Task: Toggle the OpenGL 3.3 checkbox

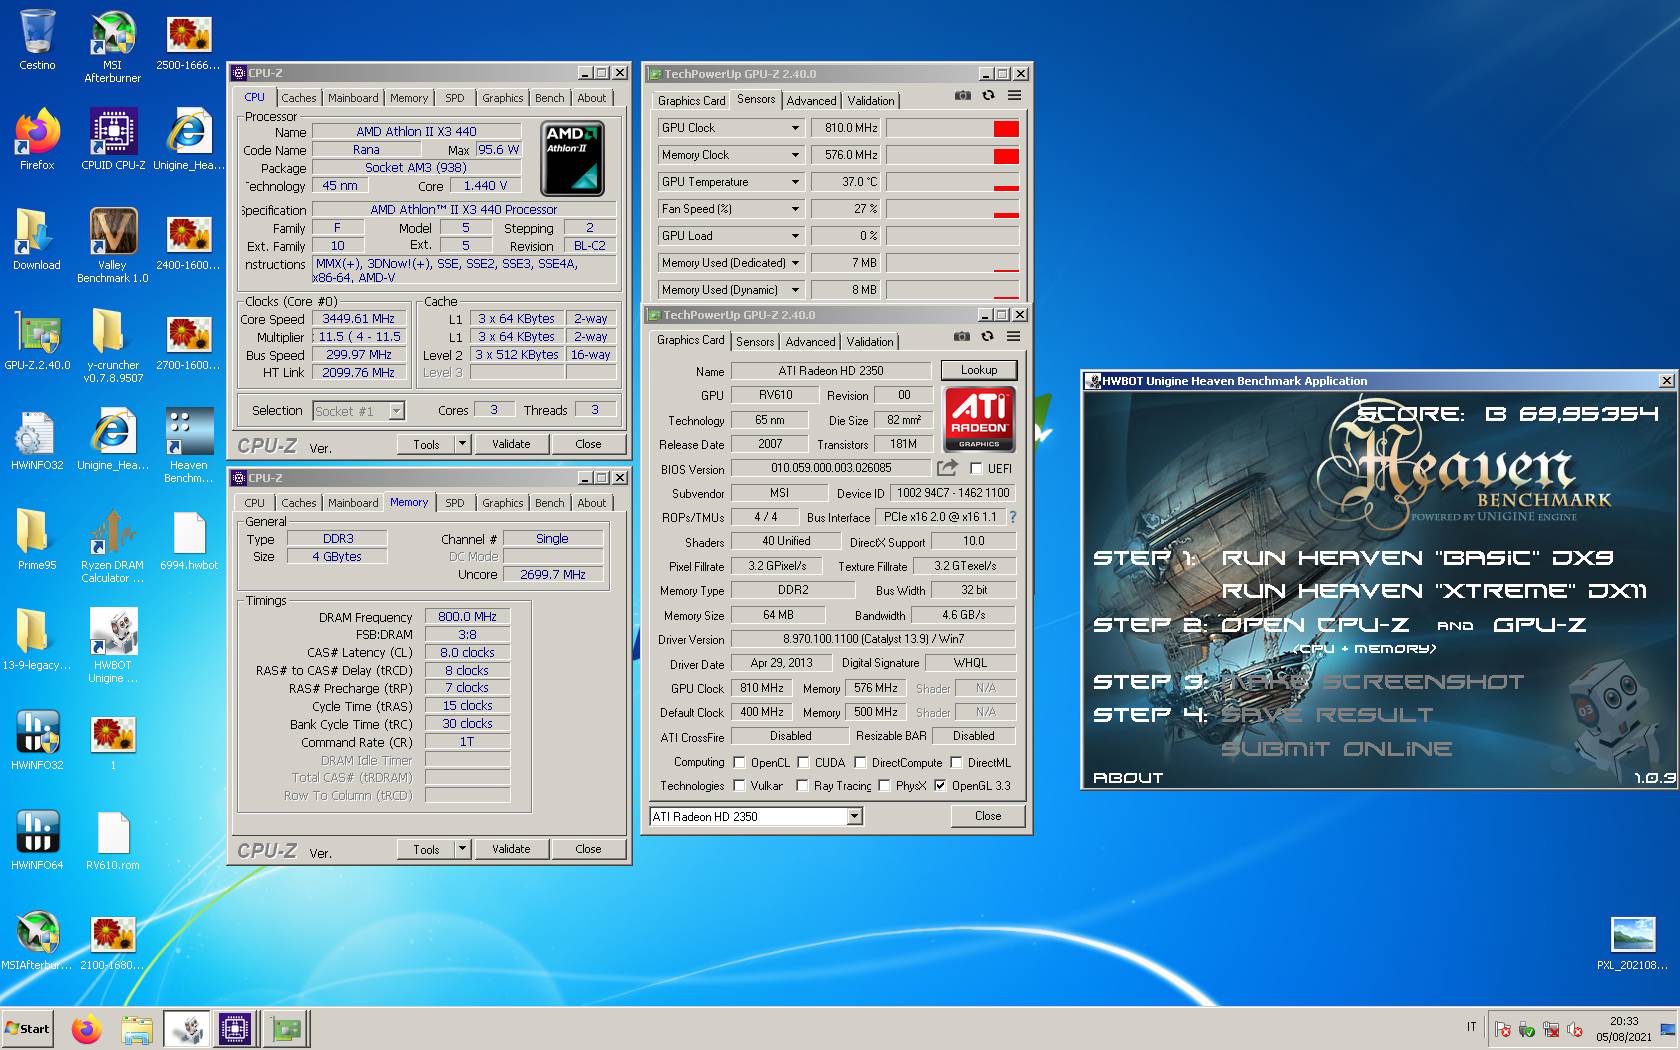Action: coord(940,786)
